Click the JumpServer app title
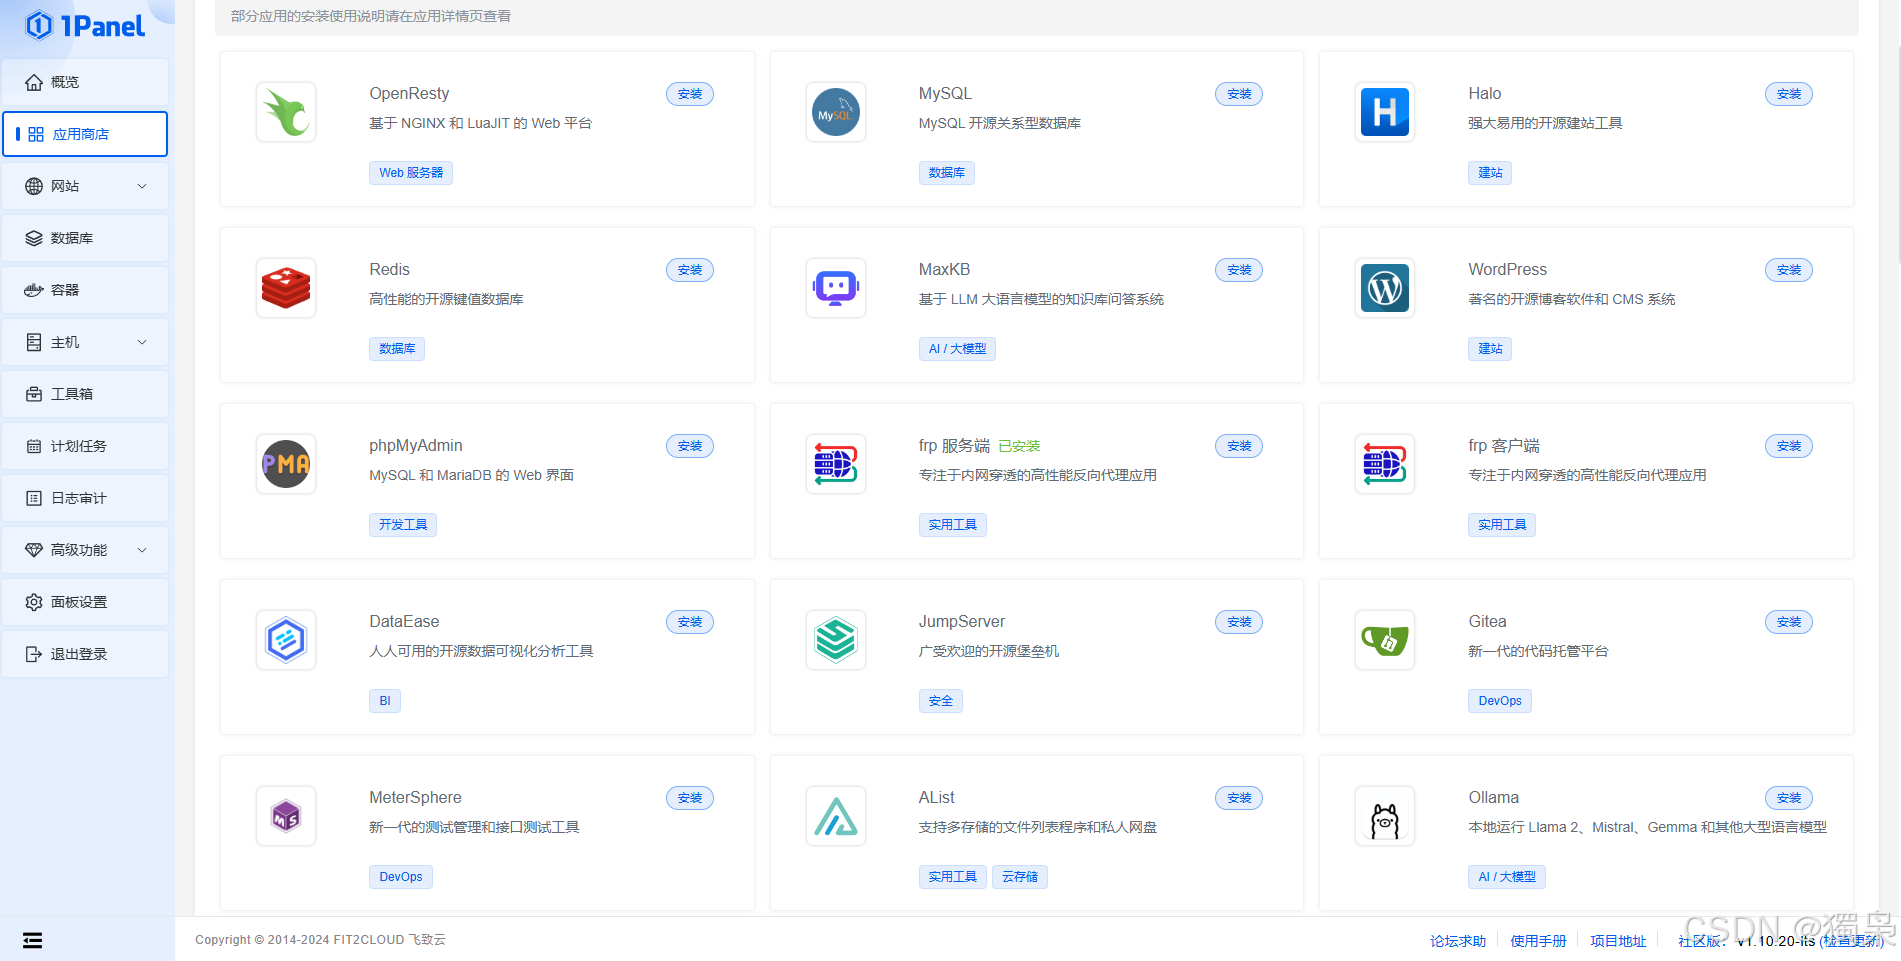This screenshot has height=961, width=1901. 962,621
